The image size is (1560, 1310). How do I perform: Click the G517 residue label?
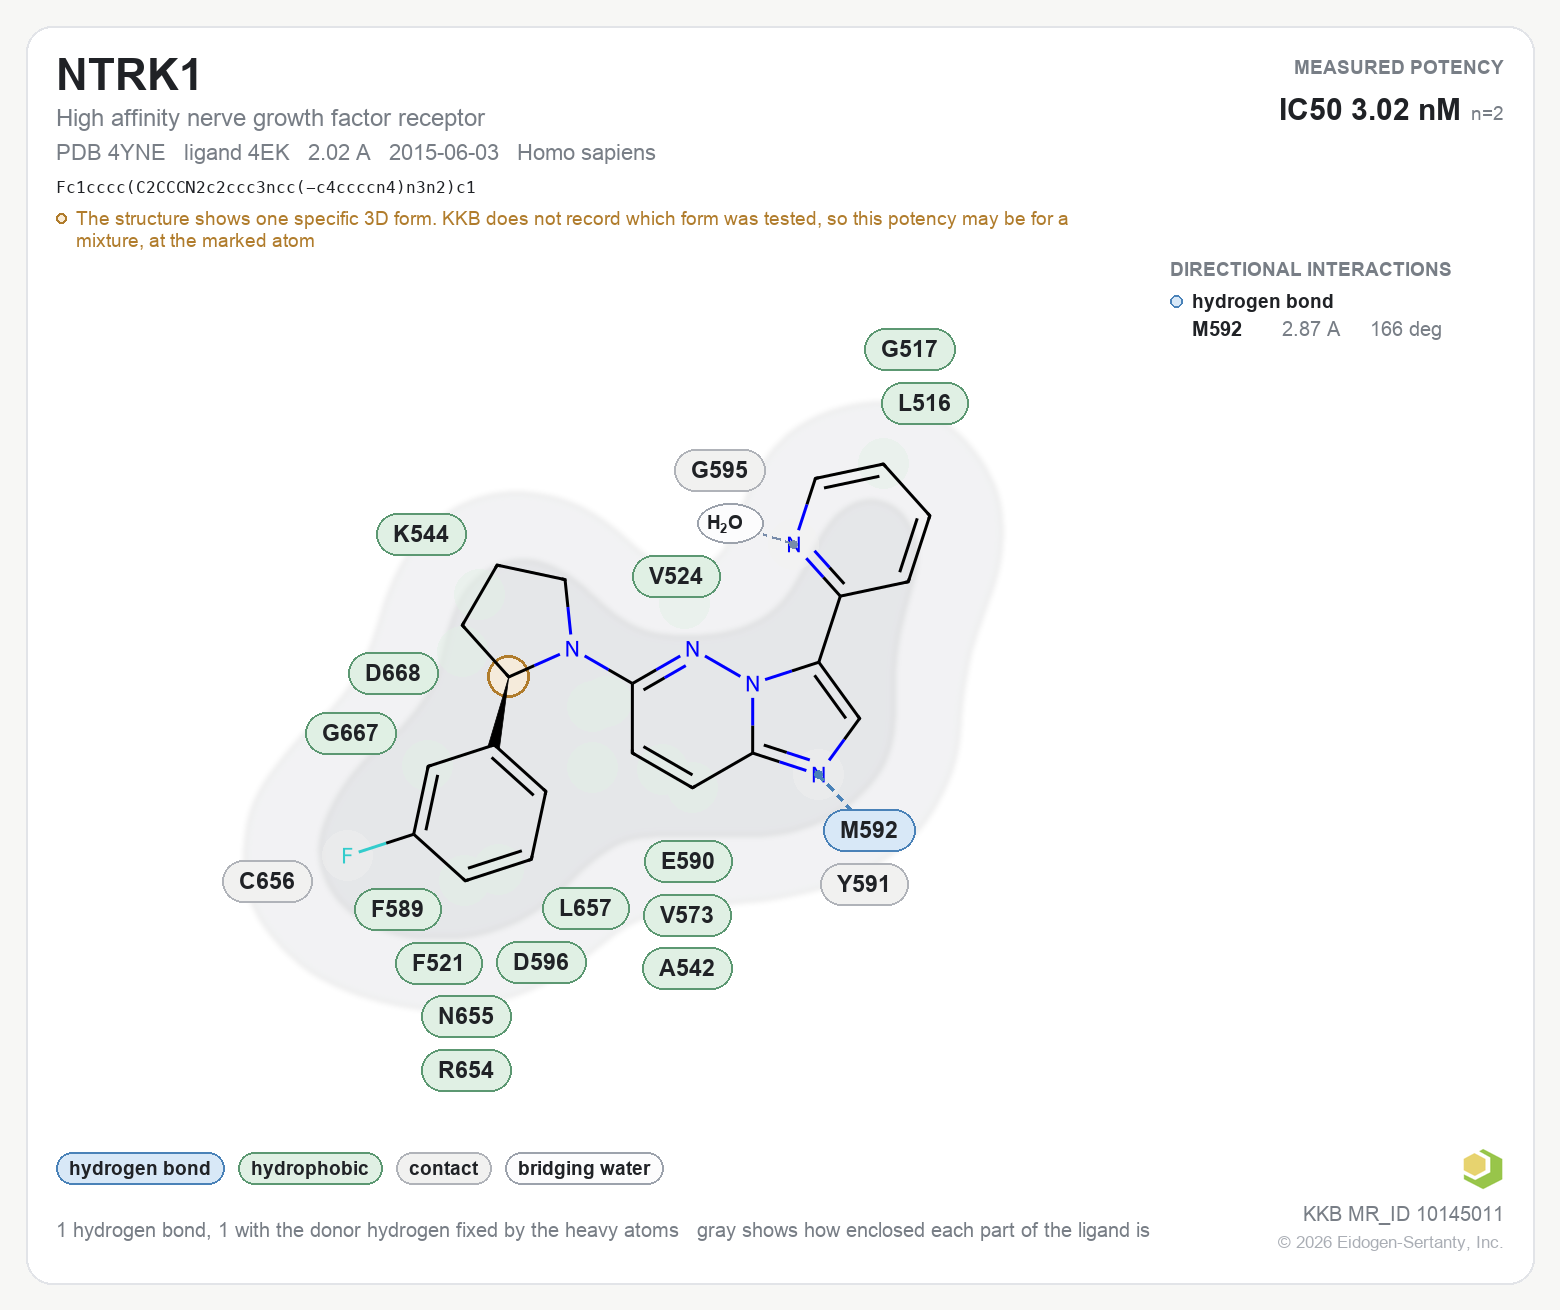click(x=909, y=349)
